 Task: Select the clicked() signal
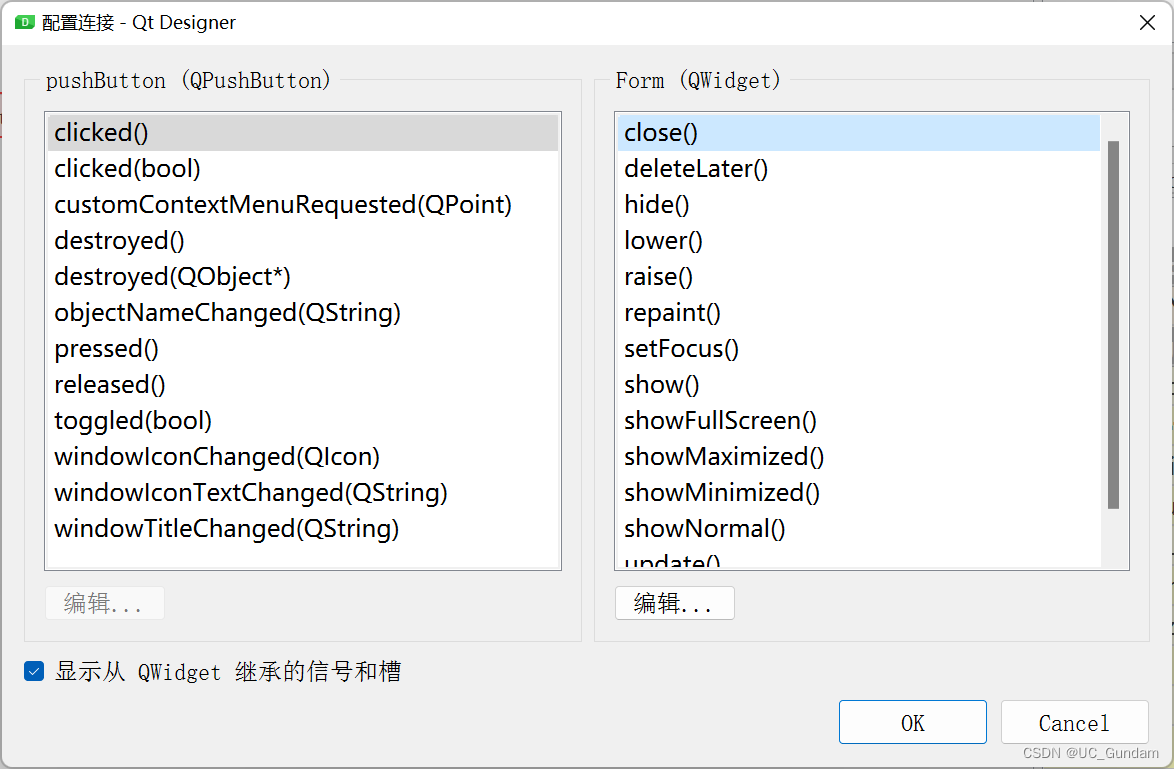point(302,133)
